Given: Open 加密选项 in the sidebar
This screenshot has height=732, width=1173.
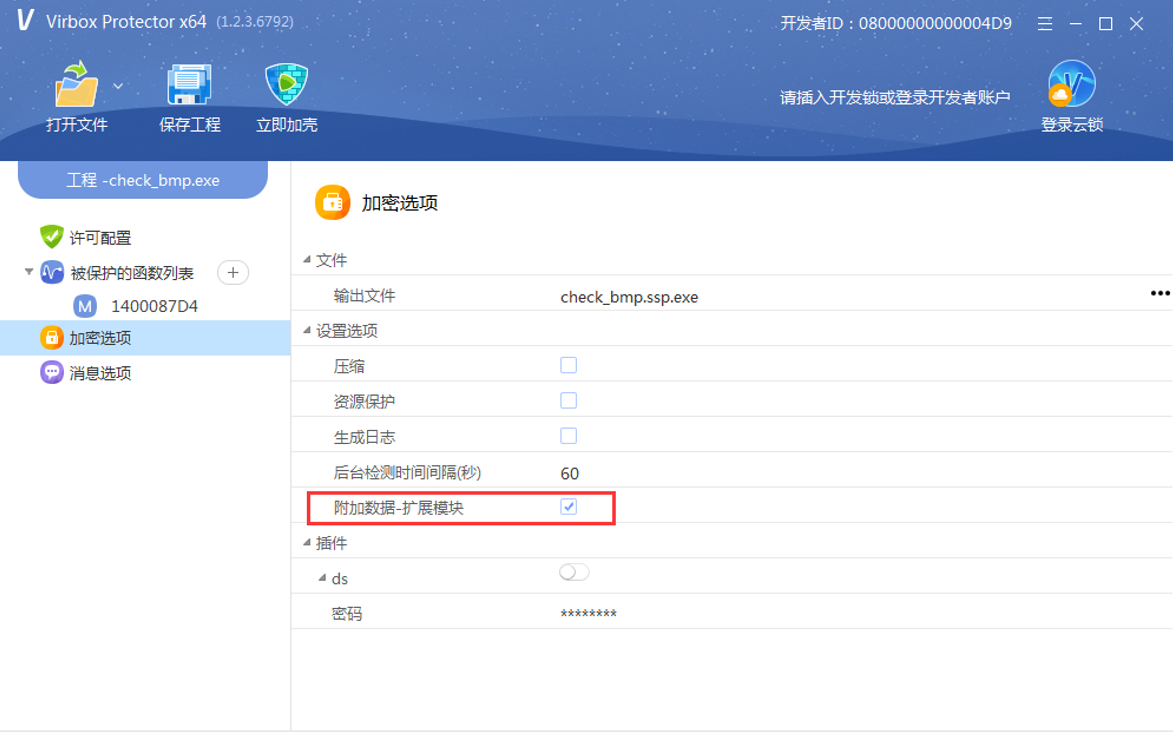Looking at the screenshot, I should 100,338.
